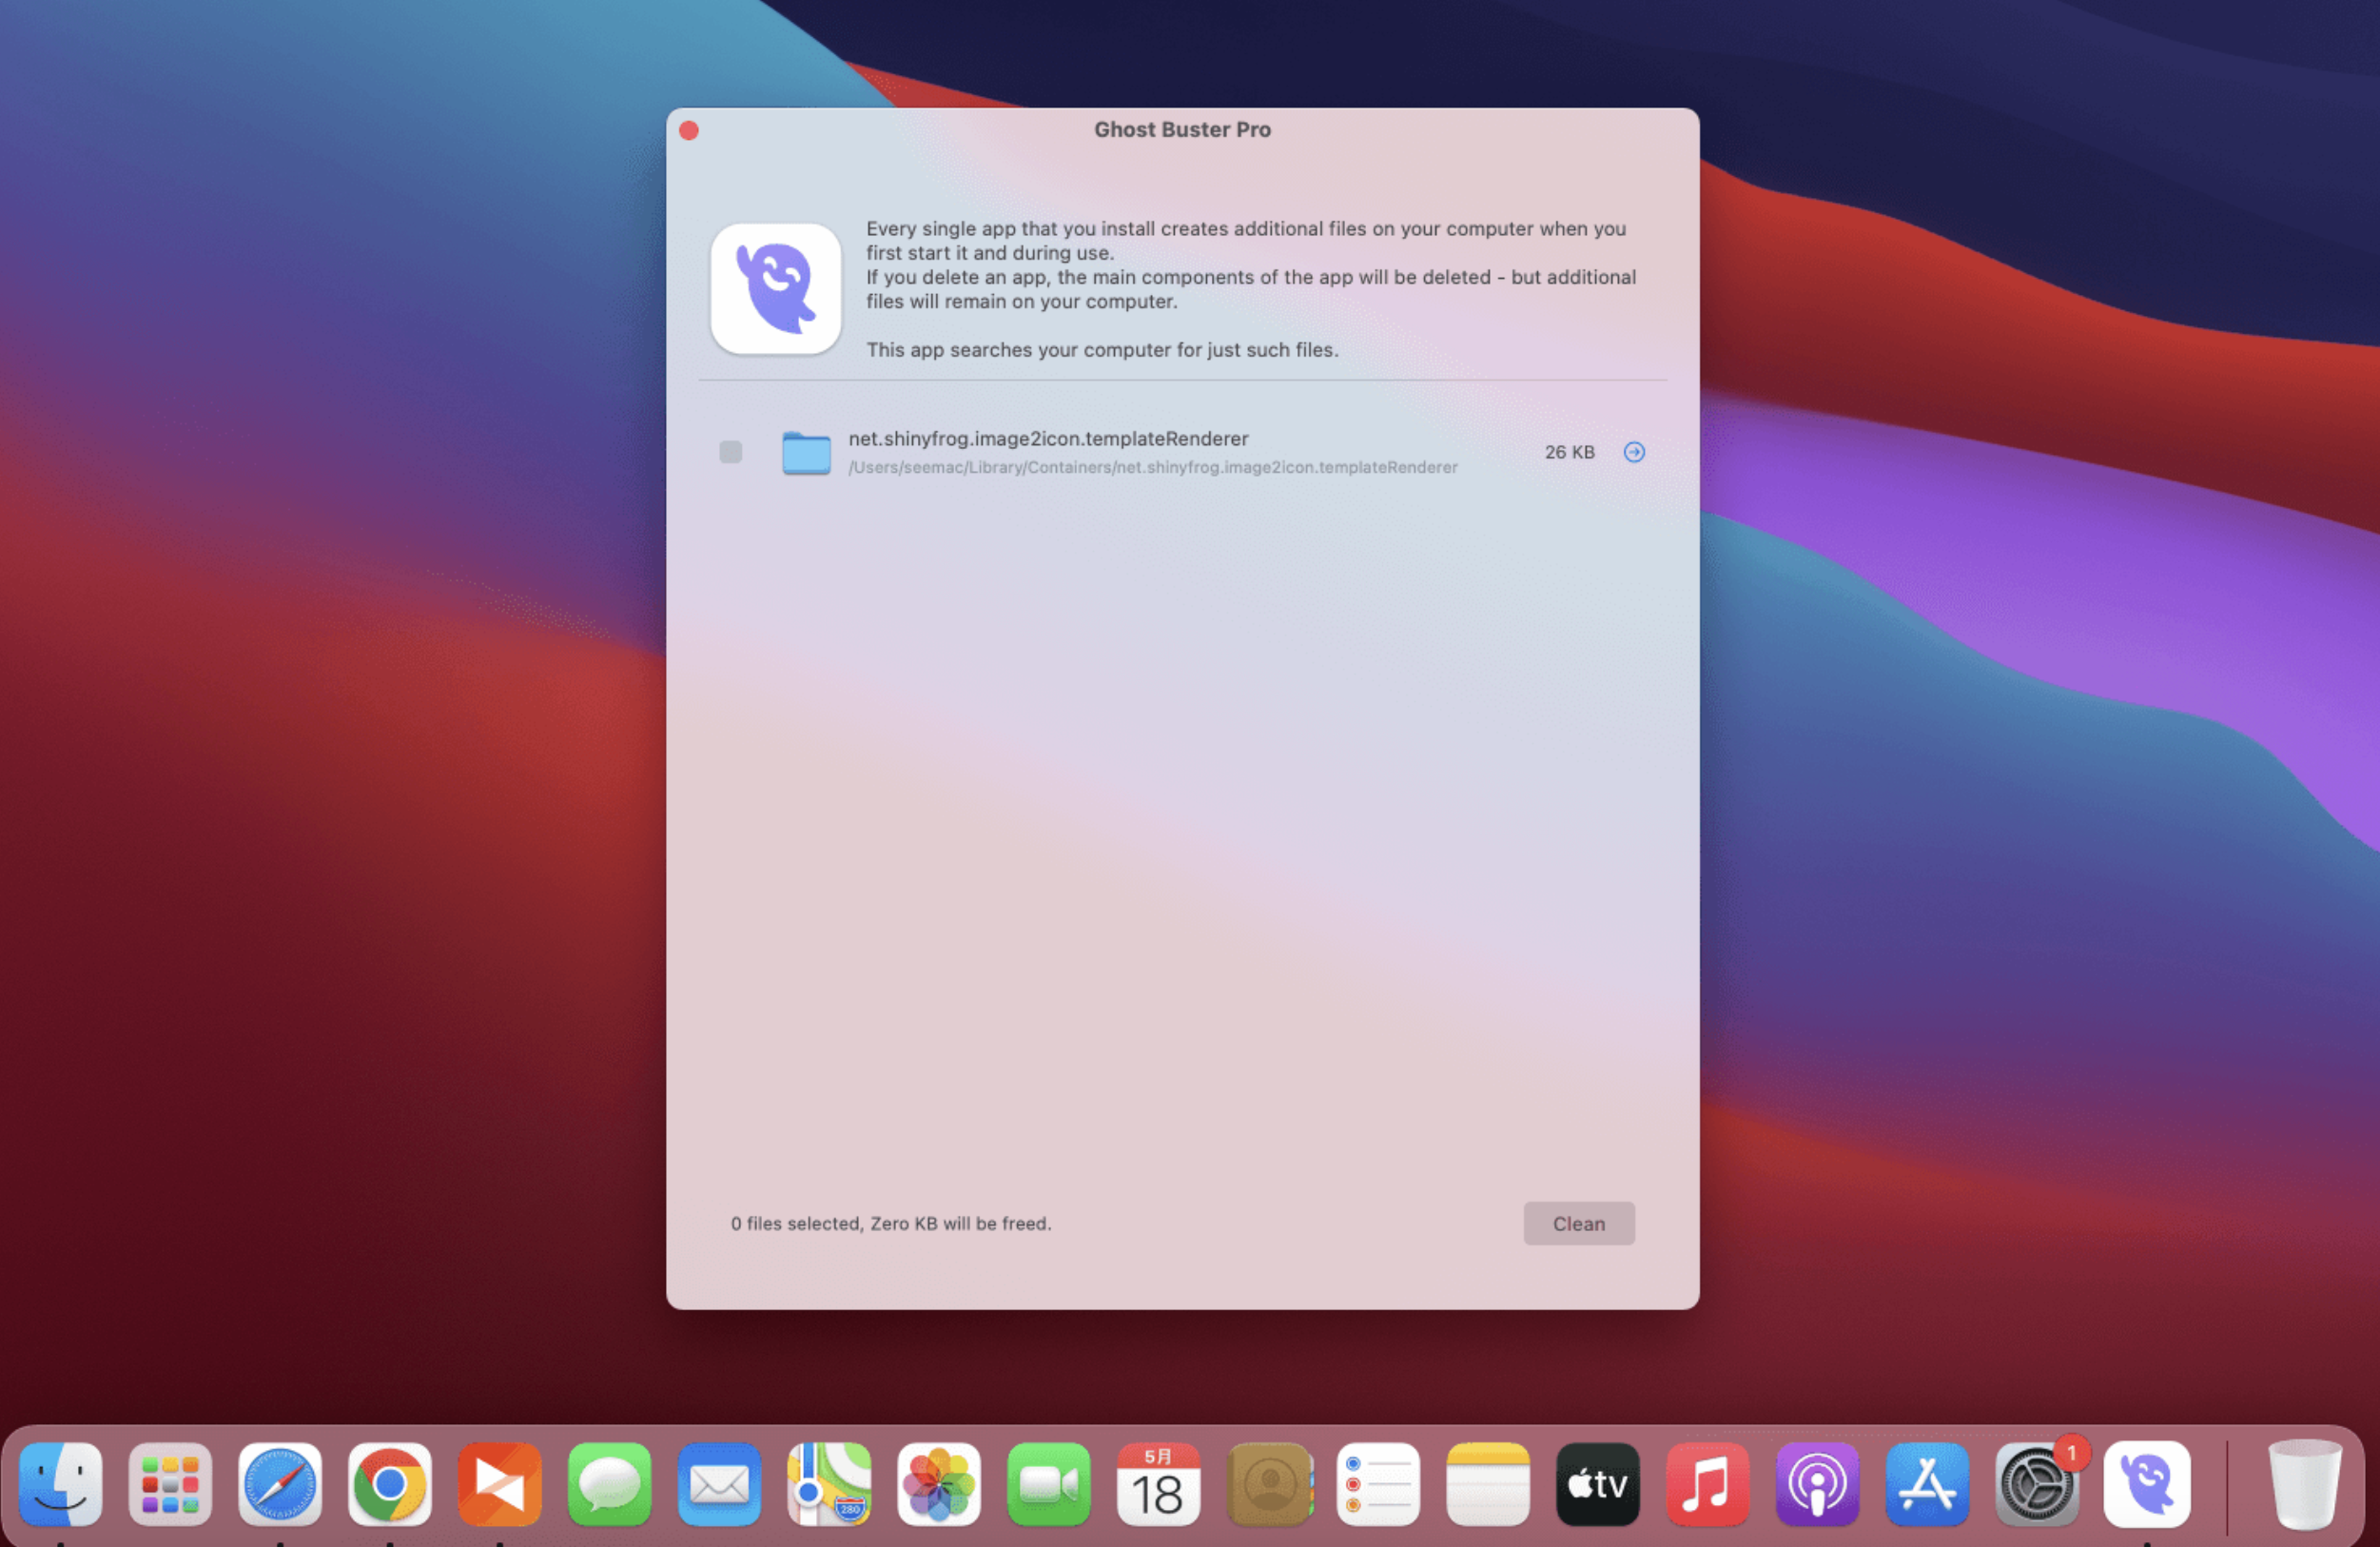This screenshot has height=1547, width=2380.
Task: Open the Apple TV app
Action: [1598, 1485]
